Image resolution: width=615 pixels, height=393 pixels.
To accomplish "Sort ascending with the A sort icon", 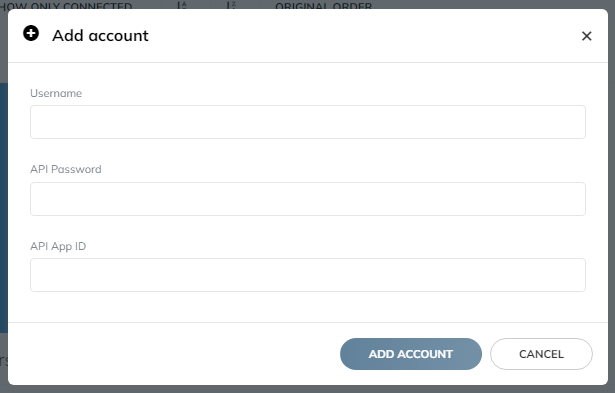I will 182,5.
